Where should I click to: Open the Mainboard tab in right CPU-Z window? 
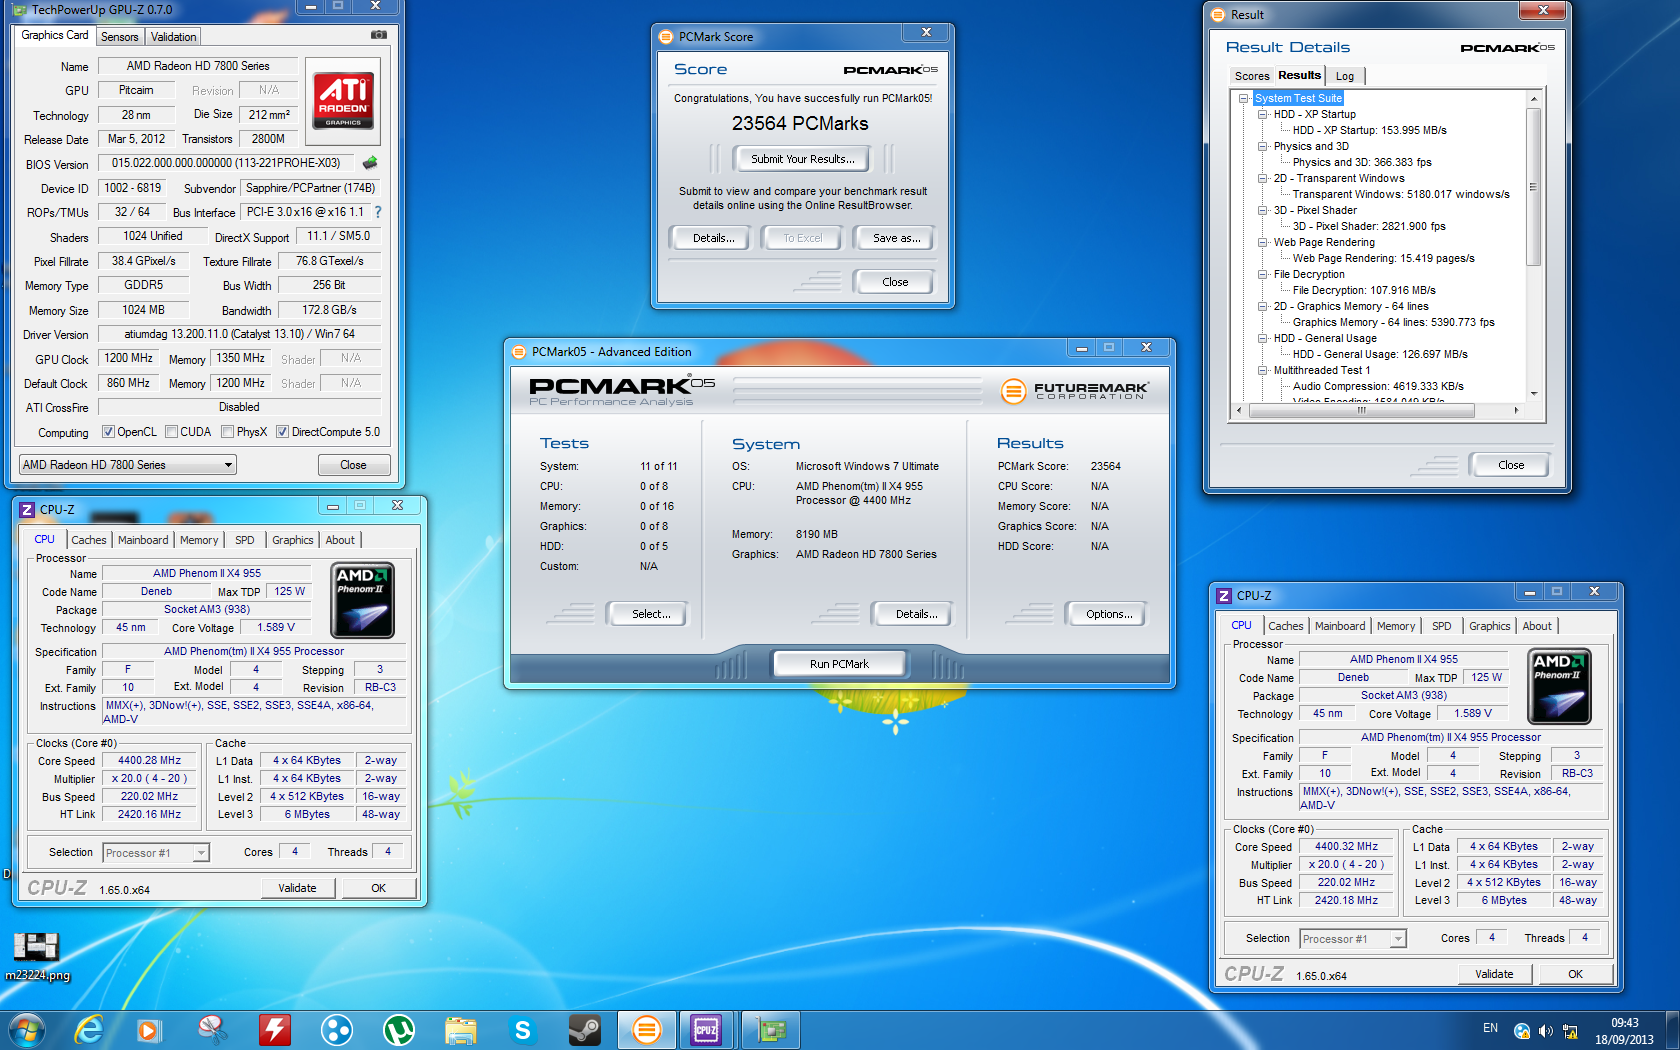pos(1340,626)
